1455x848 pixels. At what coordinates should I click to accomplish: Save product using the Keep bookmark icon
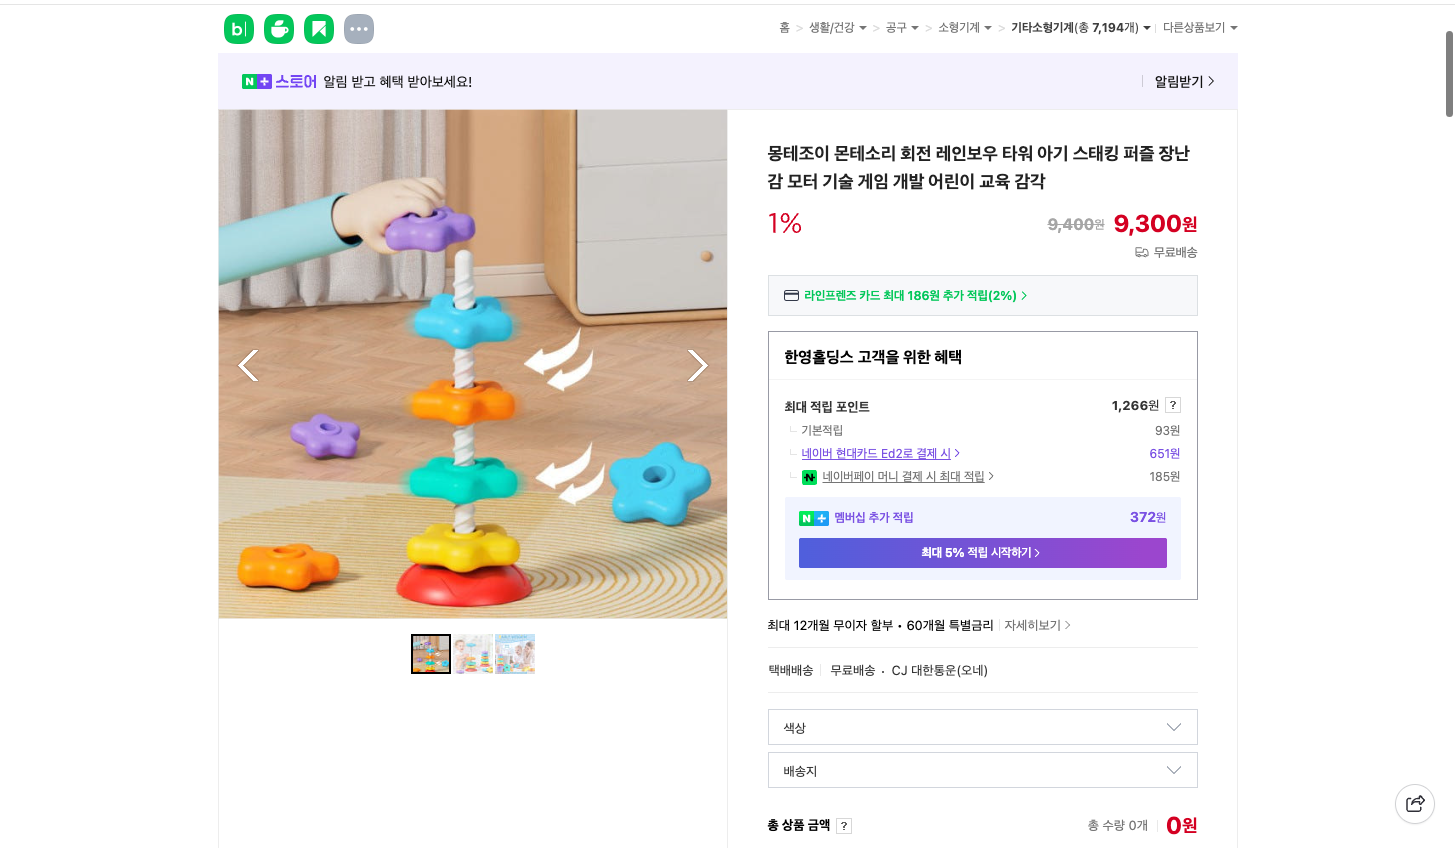(x=318, y=28)
